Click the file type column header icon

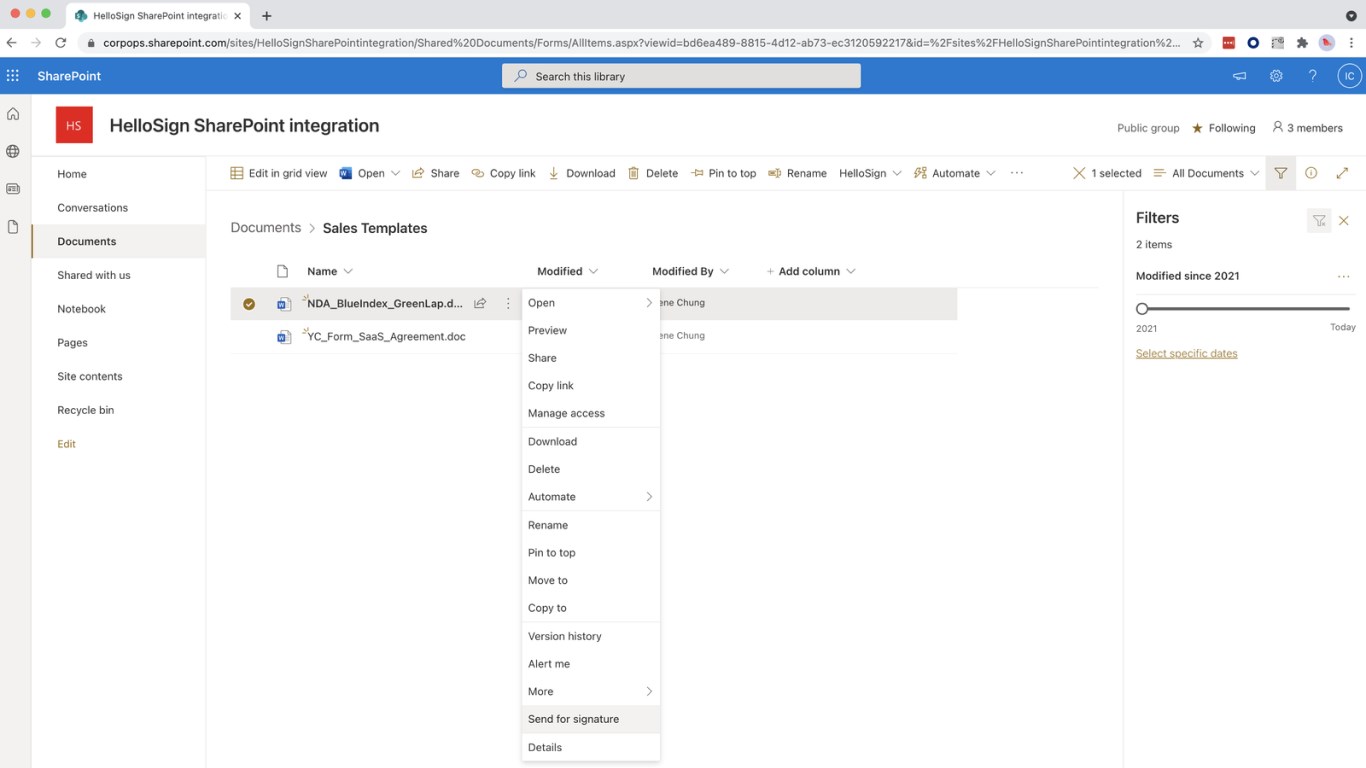282,271
